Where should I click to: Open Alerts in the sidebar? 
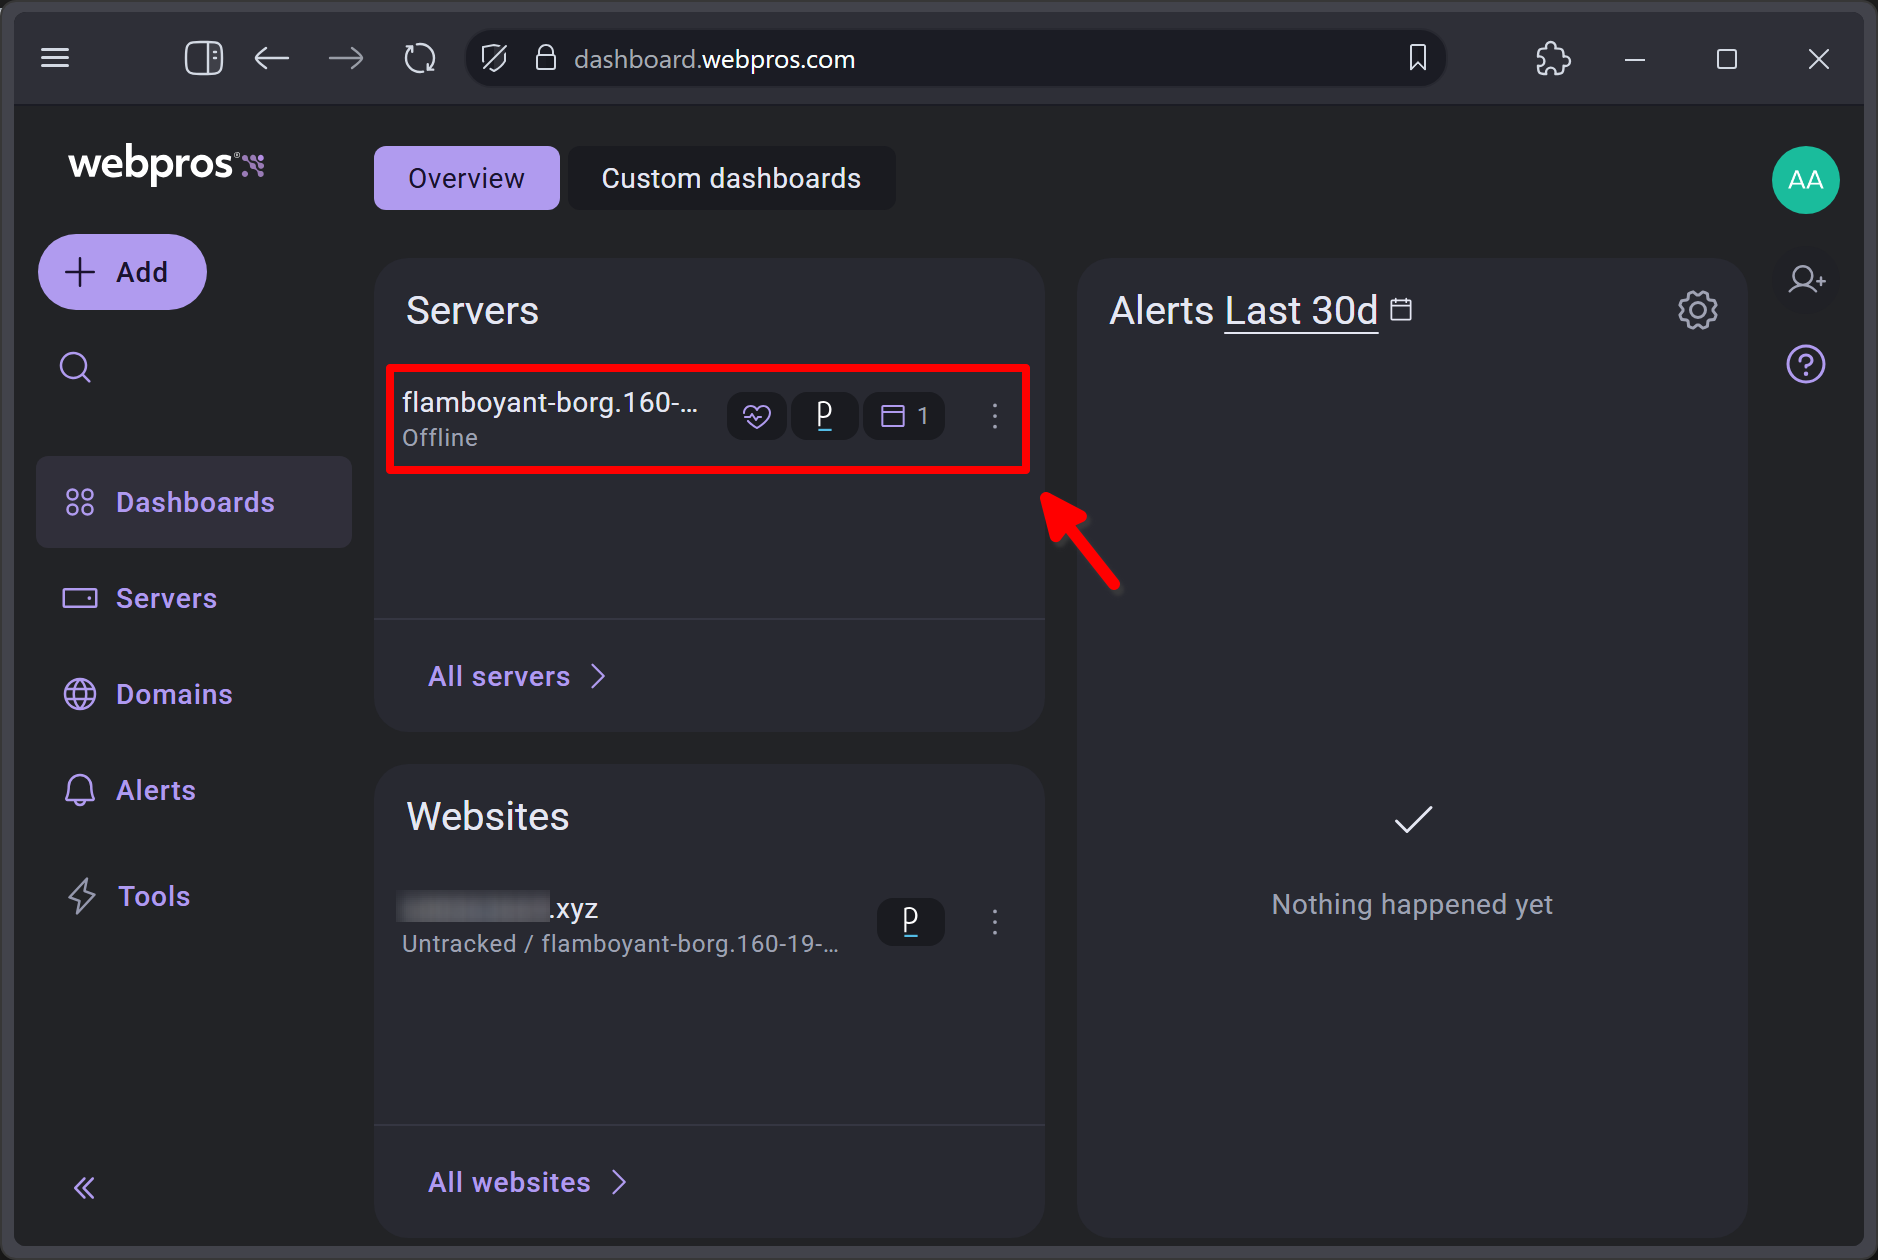click(x=194, y=790)
